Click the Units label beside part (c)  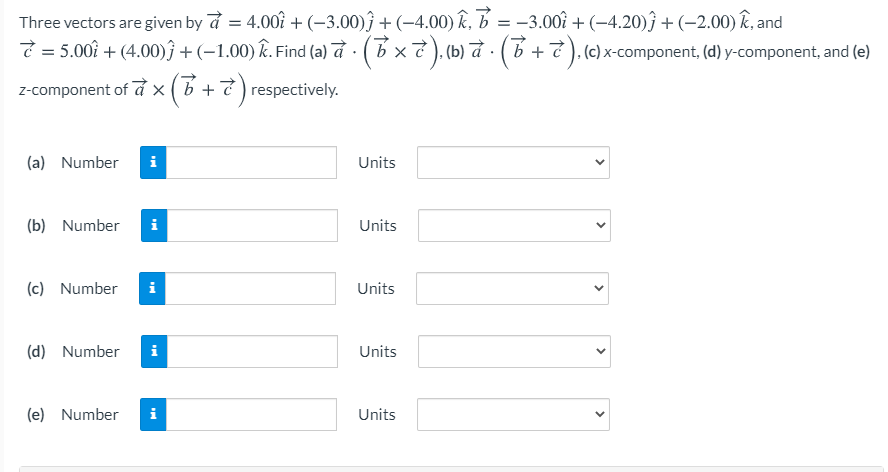(375, 288)
